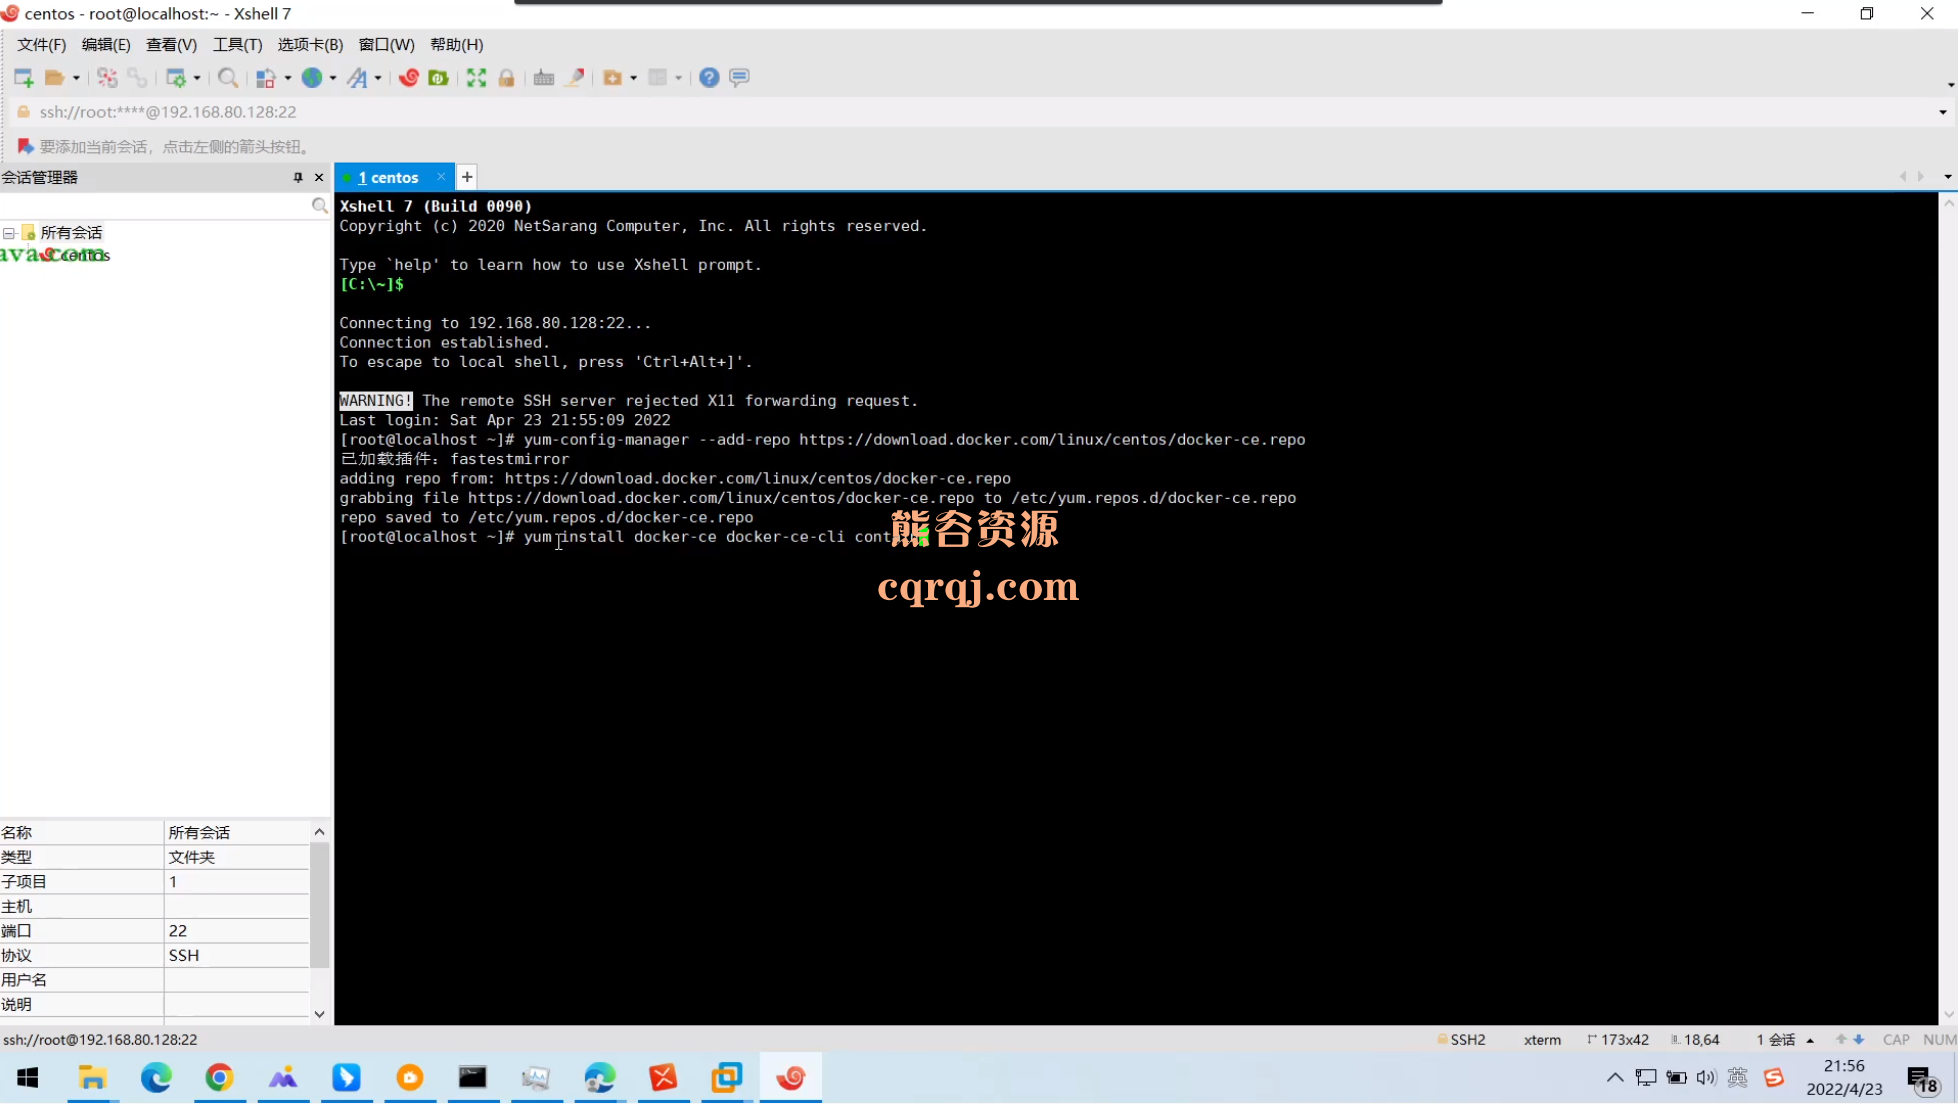Click the 协议 value SSH cell
This screenshot has width=1958, height=1104.
click(237, 956)
